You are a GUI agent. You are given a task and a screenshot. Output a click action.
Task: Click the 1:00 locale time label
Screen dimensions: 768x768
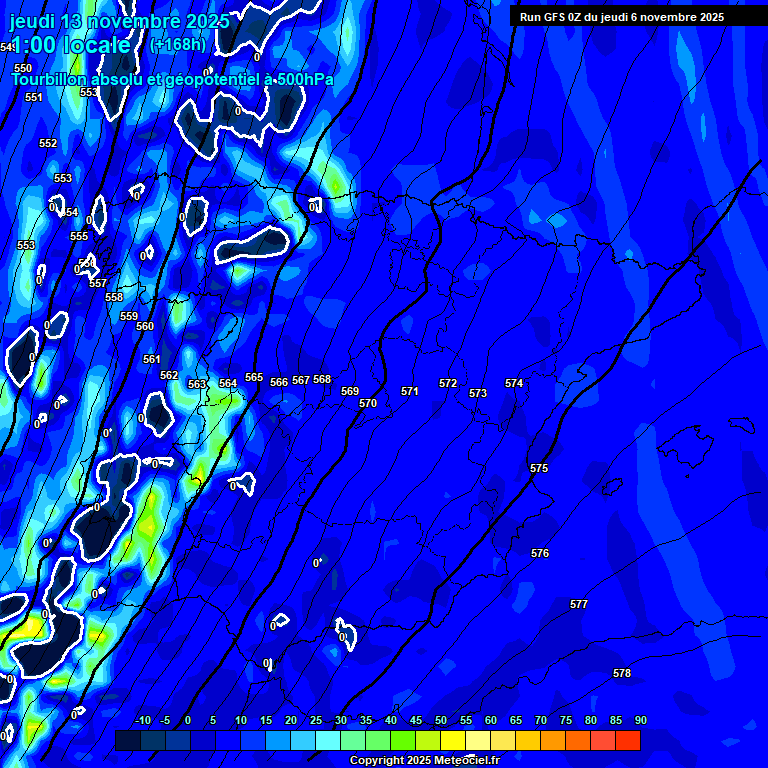70,45
